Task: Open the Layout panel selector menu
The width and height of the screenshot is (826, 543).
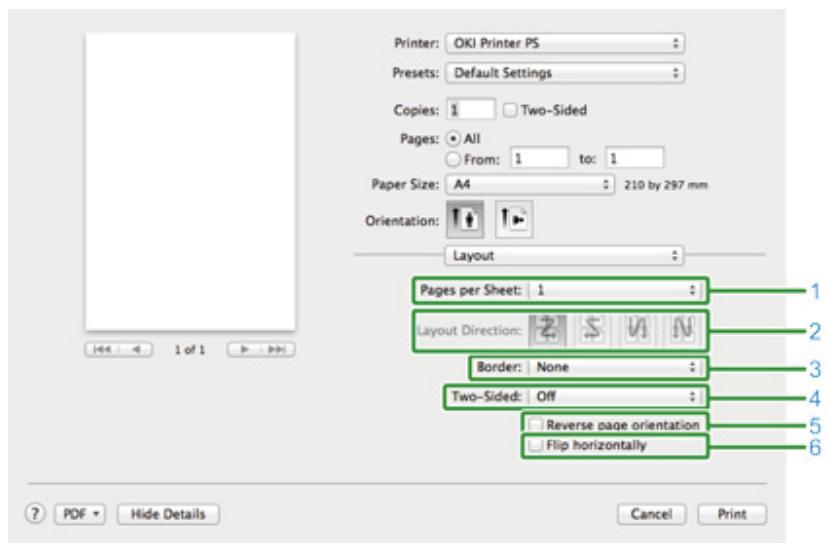Action: (x=565, y=255)
